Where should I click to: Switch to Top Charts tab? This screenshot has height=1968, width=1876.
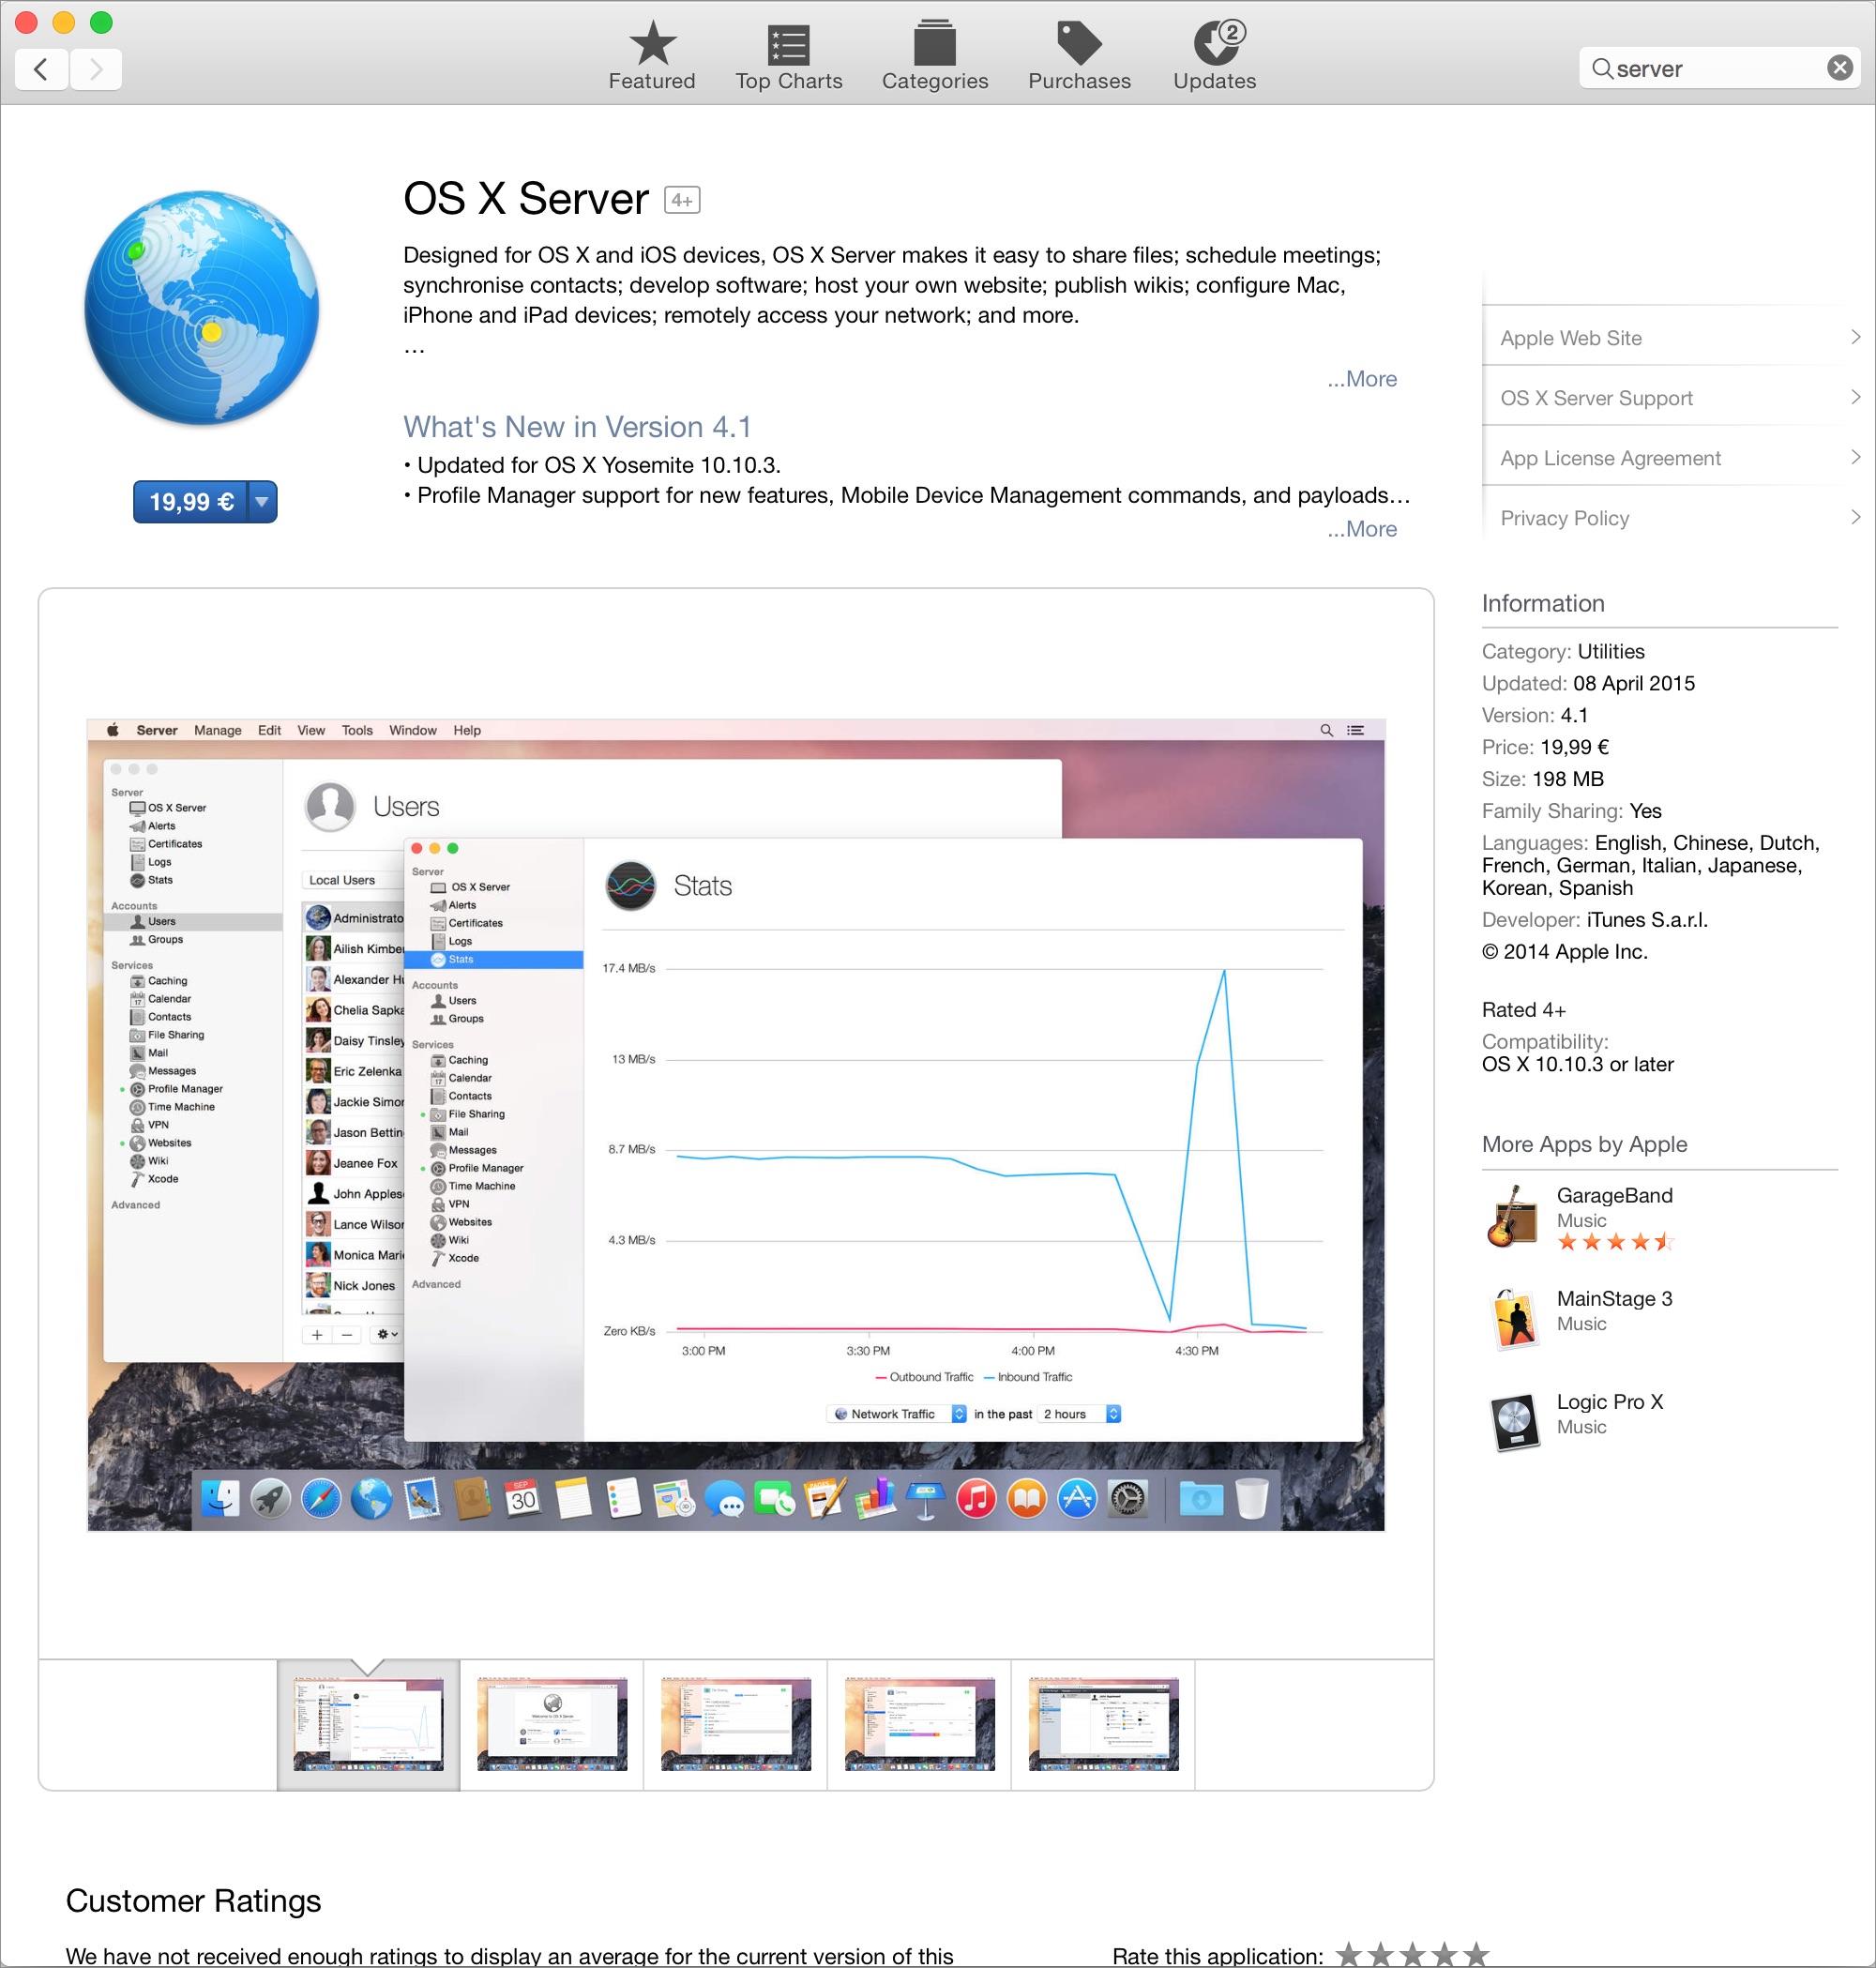pos(789,56)
